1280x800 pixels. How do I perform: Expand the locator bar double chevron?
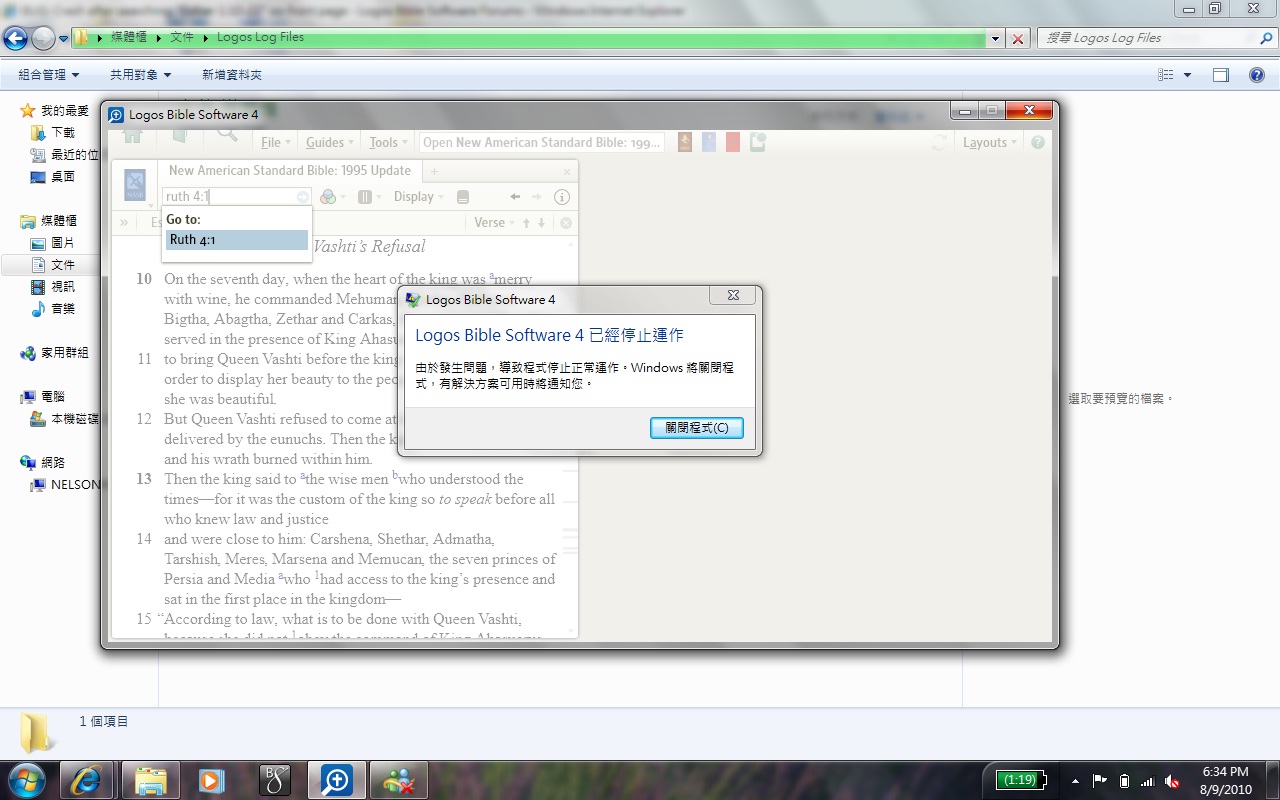[124, 223]
